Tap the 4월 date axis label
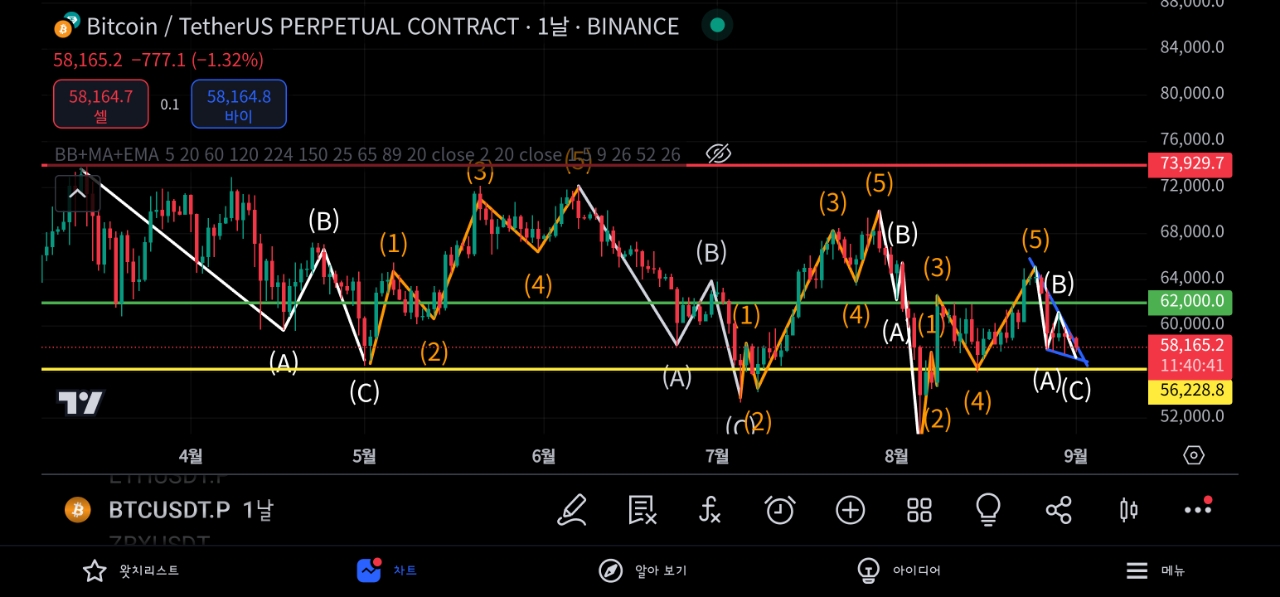The height and width of the screenshot is (597, 1280). [x=190, y=456]
